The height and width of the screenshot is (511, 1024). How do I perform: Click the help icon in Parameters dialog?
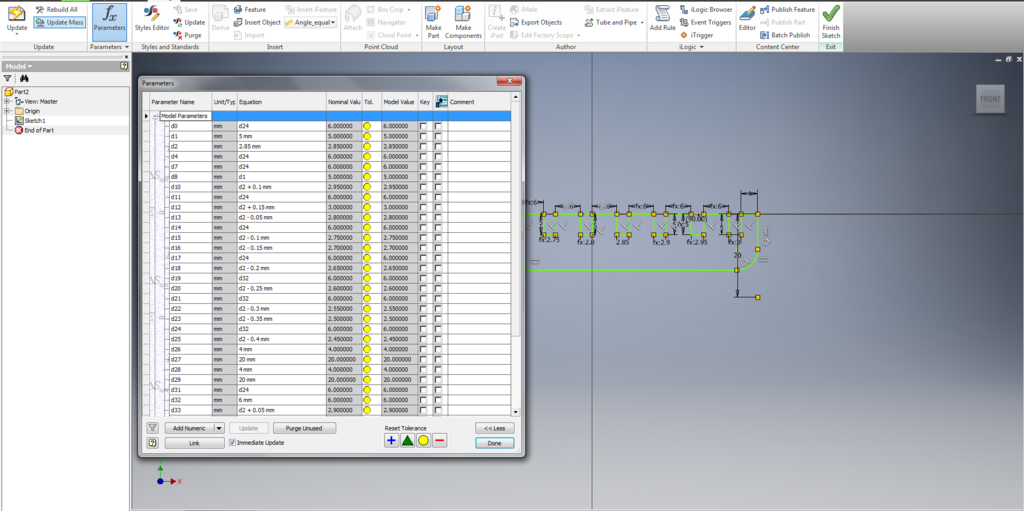point(152,443)
